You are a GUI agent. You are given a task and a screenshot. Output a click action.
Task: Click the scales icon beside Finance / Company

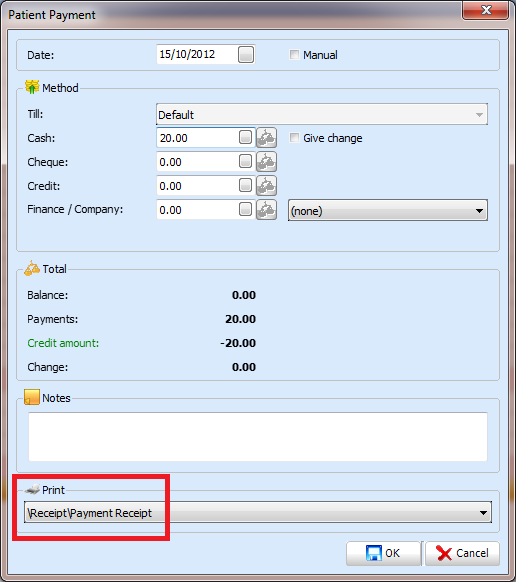click(267, 210)
